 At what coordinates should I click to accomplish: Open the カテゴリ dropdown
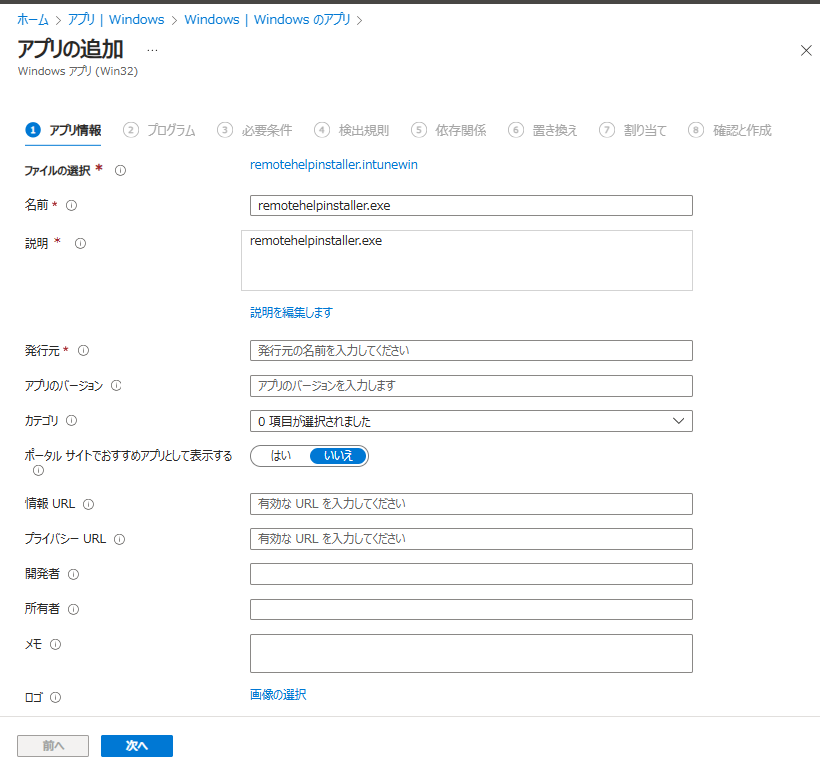[x=471, y=421]
